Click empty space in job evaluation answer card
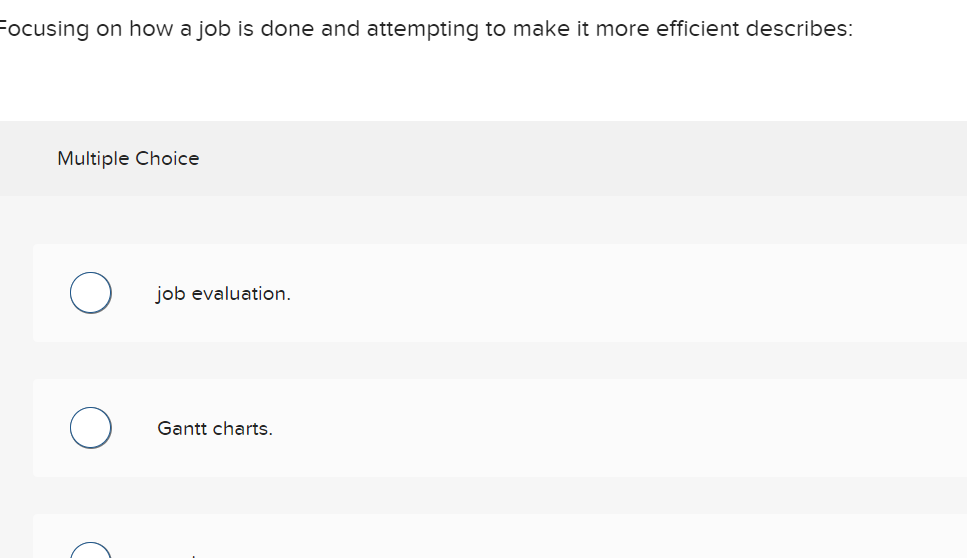Viewport: 967px width, 558px height. (600, 293)
